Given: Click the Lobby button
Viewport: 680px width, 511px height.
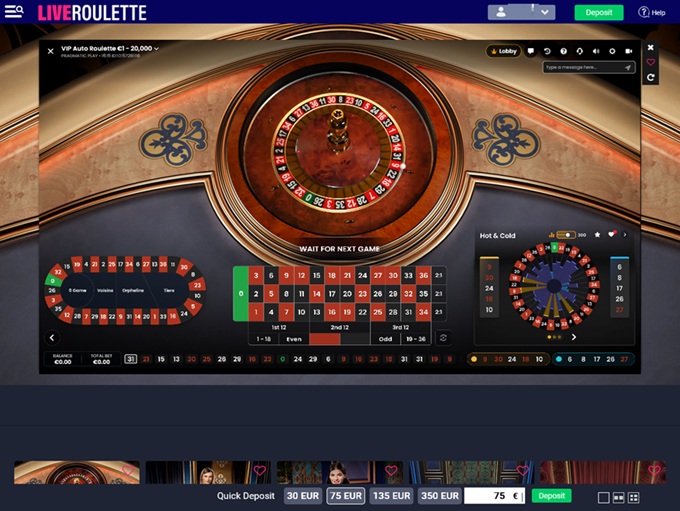Looking at the screenshot, I should [503, 51].
